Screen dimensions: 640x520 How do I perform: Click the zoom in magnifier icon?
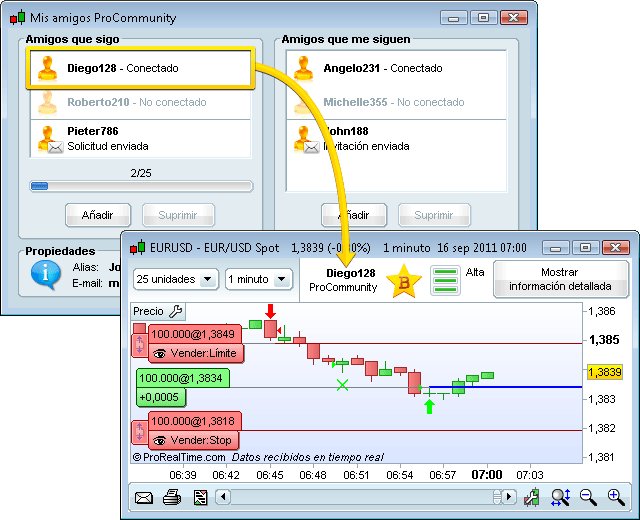pyautogui.click(x=615, y=497)
